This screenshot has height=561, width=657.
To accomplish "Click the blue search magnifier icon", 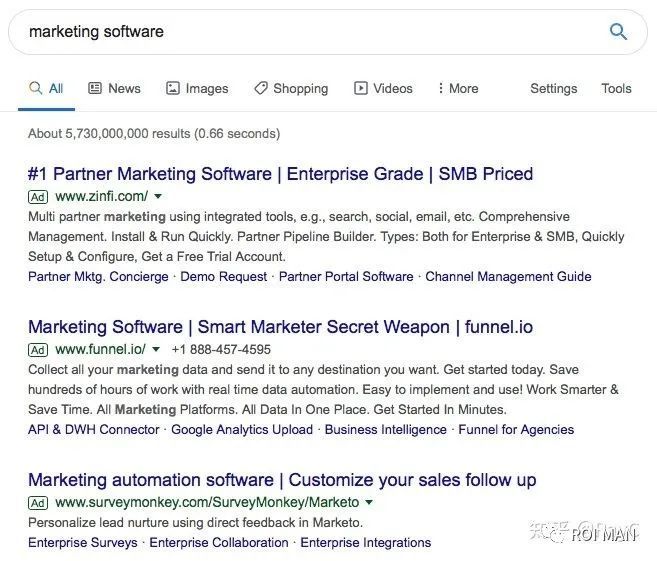I will pyautogui.click(x=618, y=32).
